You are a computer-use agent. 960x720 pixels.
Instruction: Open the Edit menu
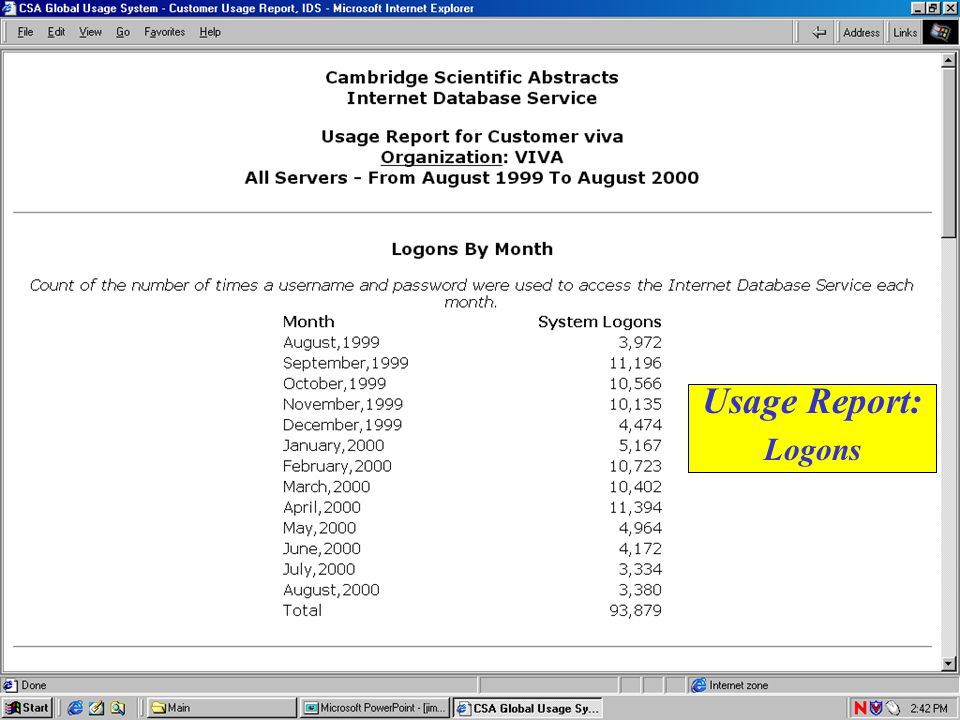click(56, 32)
